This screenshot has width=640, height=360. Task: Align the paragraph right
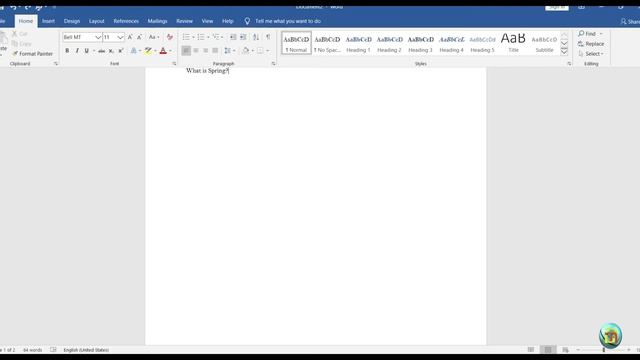(205, 51)
